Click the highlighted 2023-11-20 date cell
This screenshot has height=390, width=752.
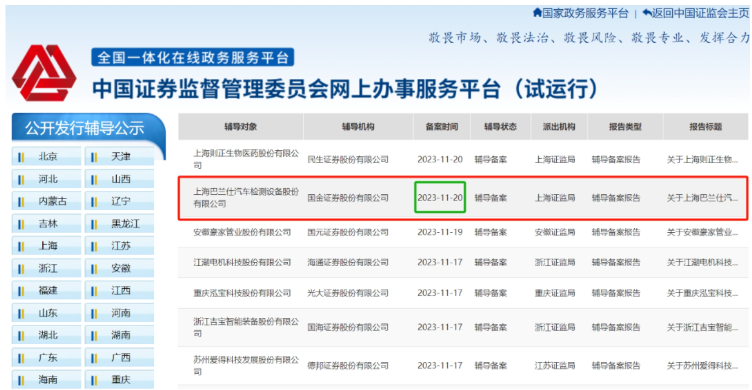440,197
